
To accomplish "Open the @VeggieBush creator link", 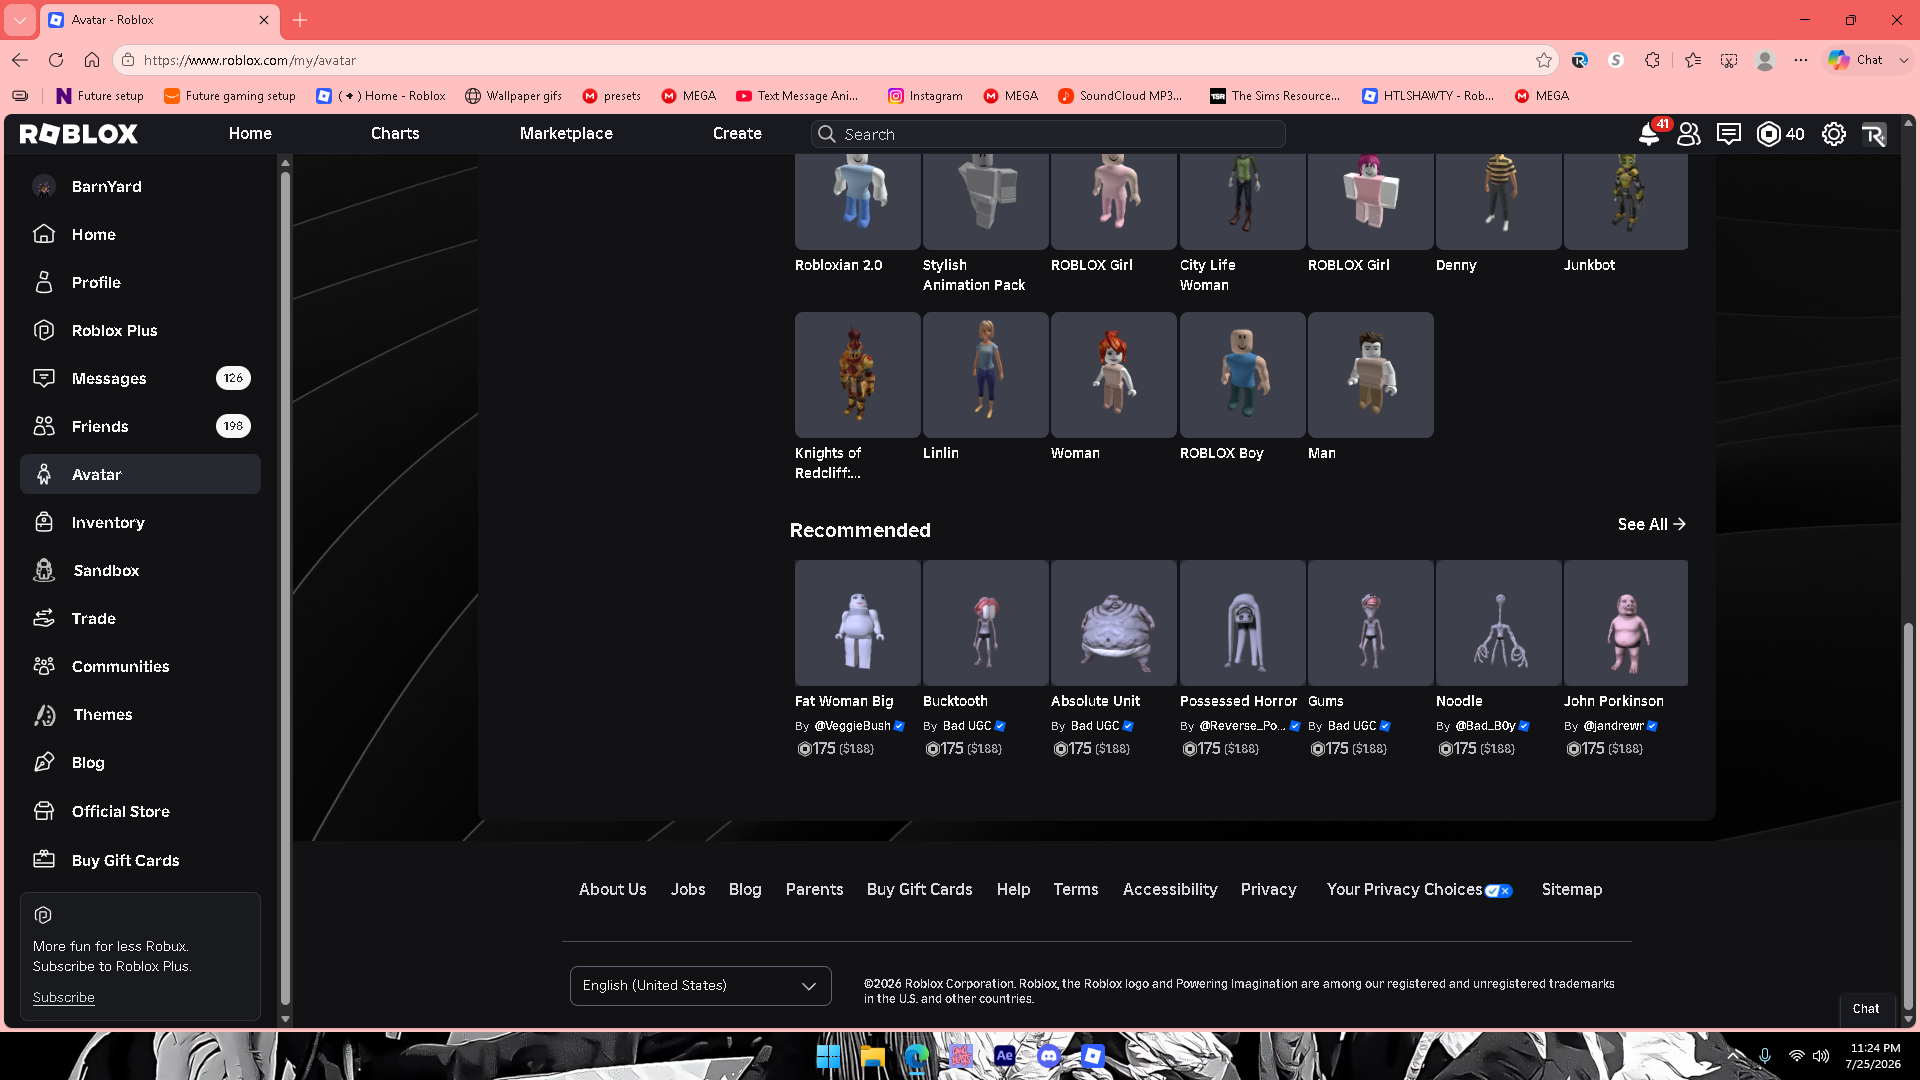I will coord(852,726).
